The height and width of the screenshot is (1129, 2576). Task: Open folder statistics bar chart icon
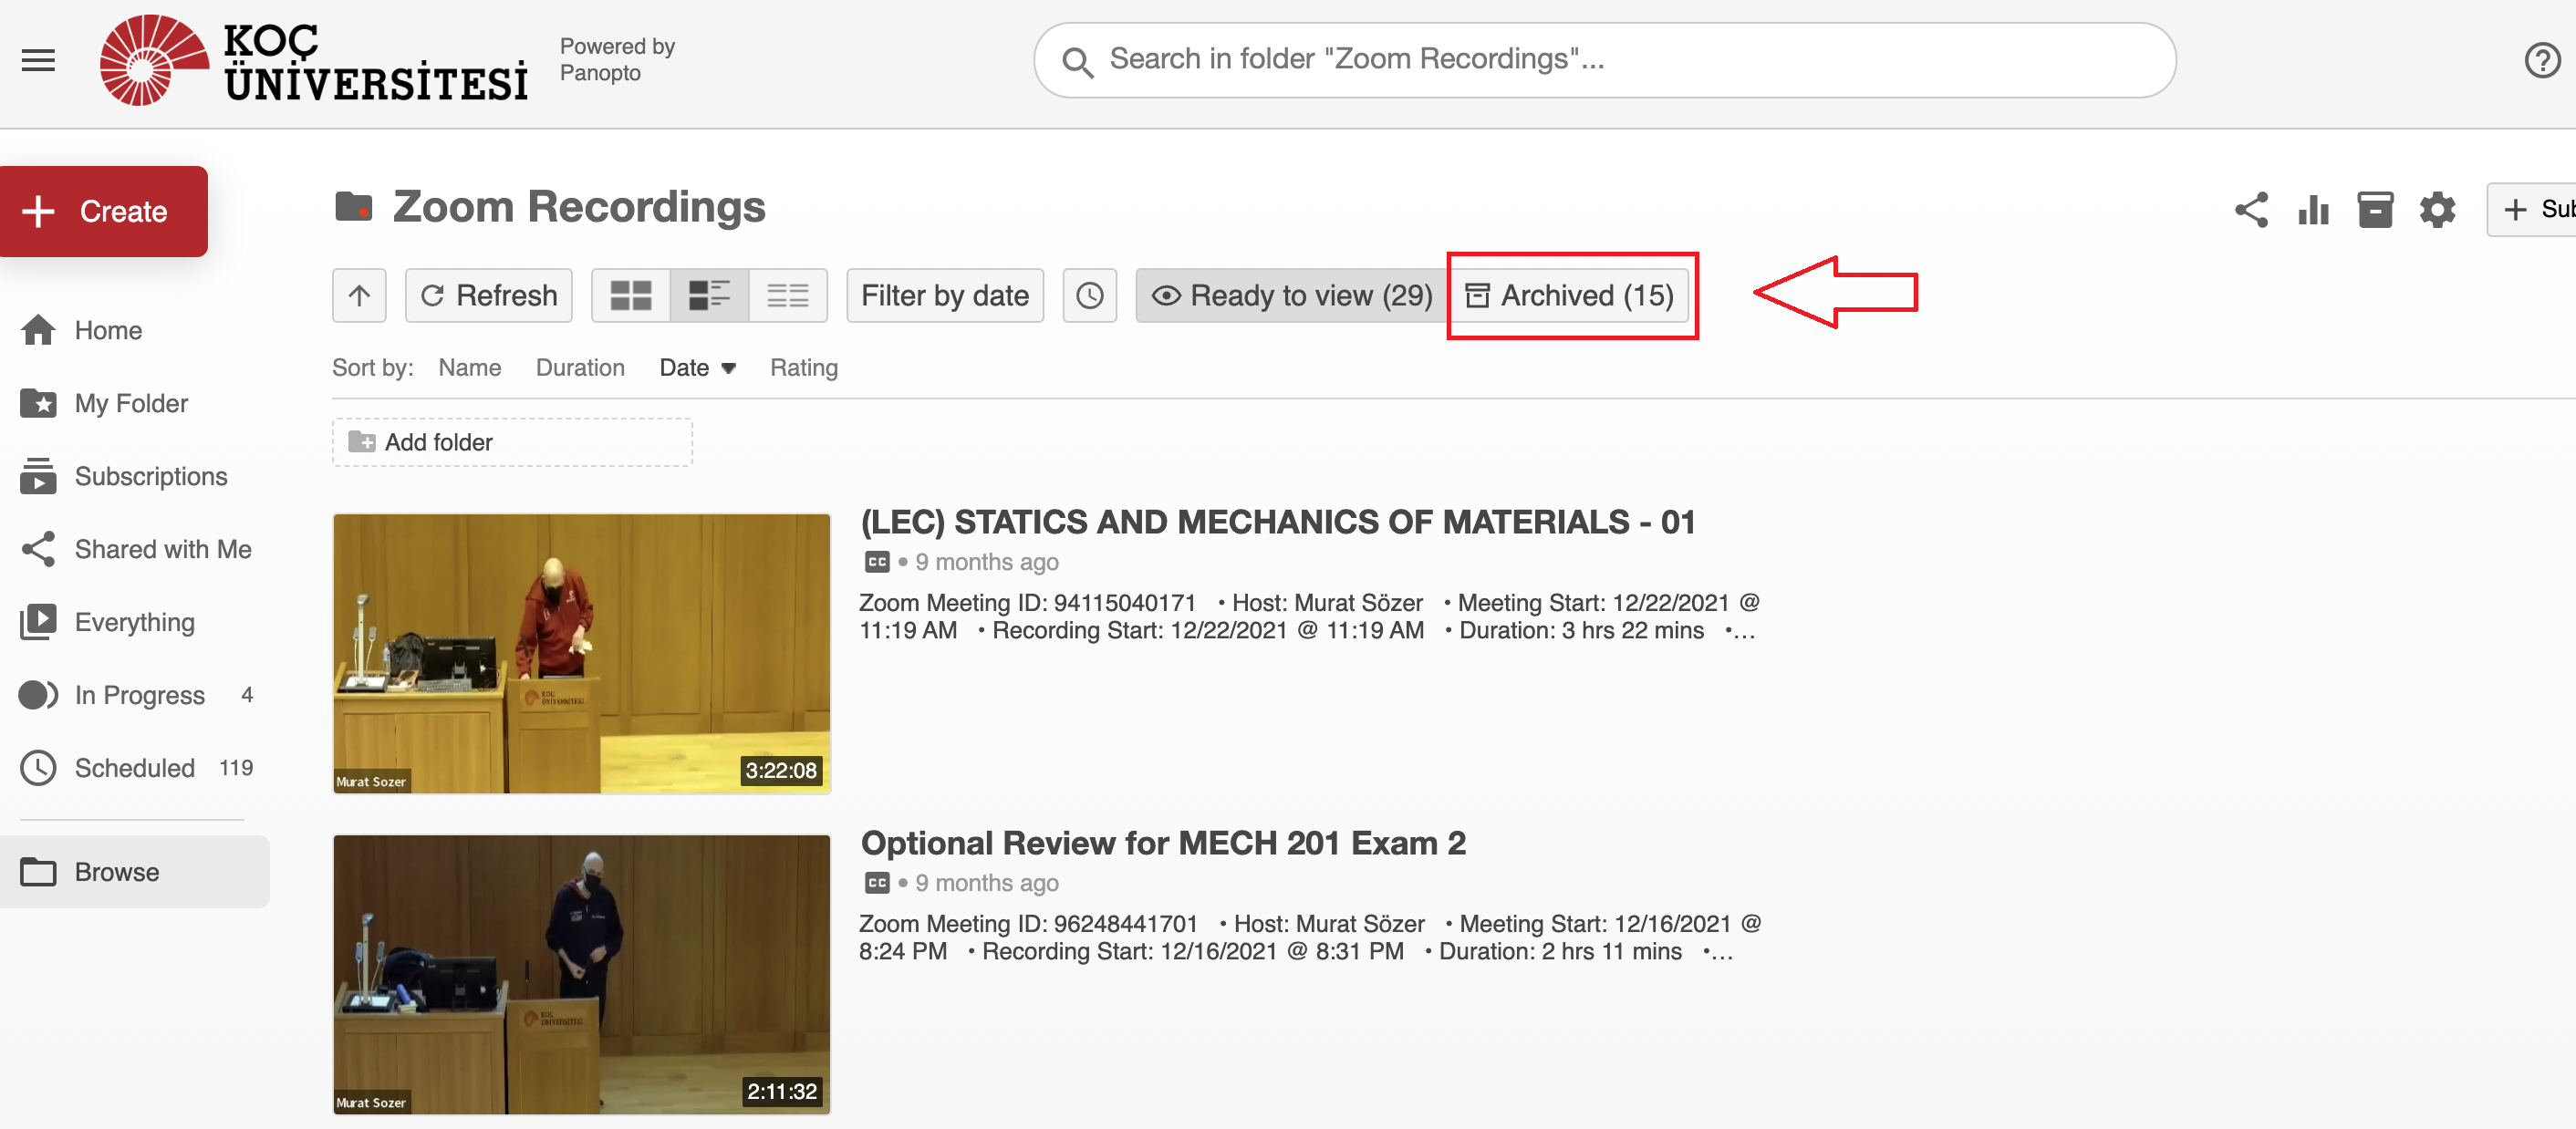click(x=2313, y=210)
